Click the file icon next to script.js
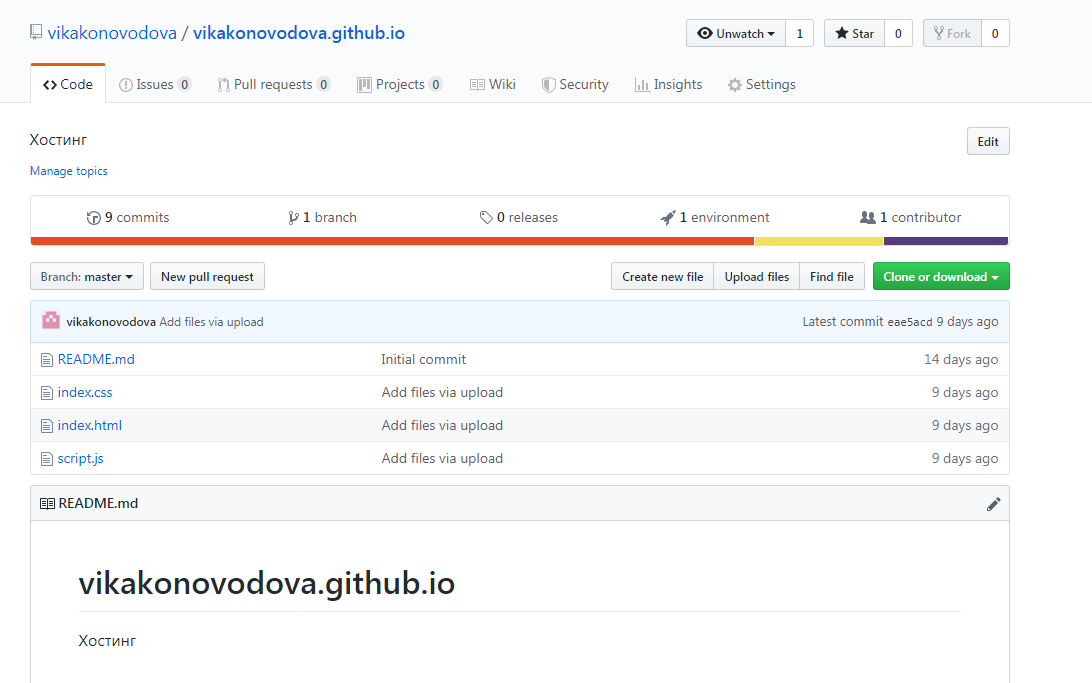Screen dimensions: 1092x683 pos(47,459)
